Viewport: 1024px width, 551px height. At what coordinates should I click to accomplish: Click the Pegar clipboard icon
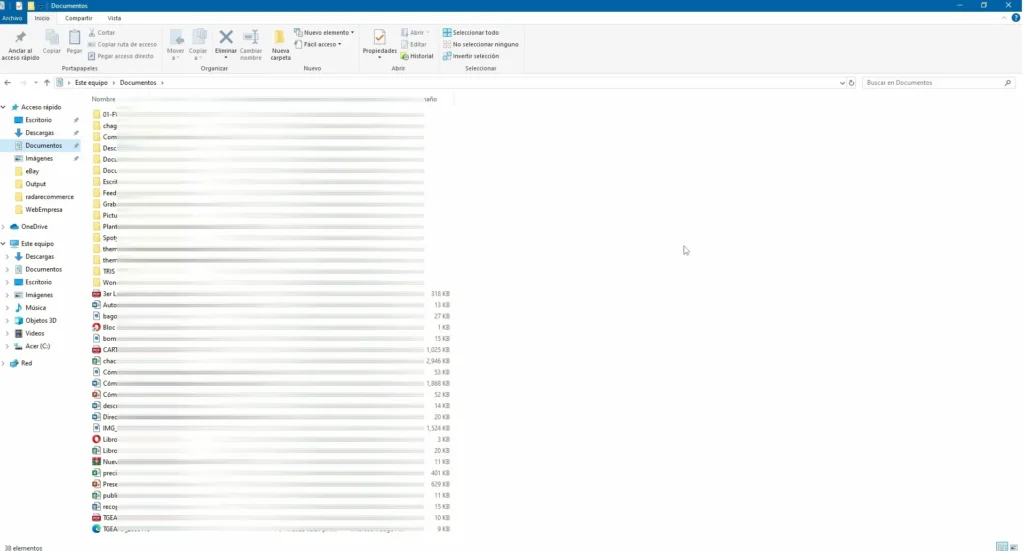pos(74,38)
